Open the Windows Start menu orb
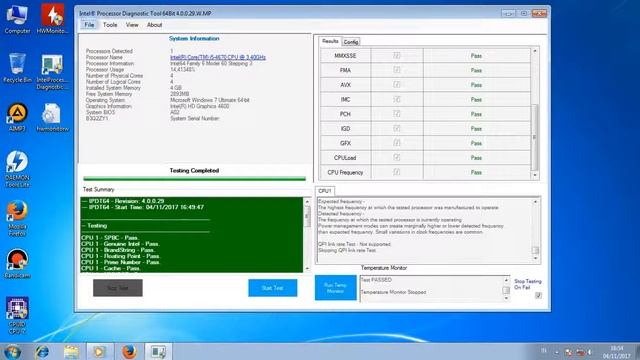Screen dimensions: 640x360 pyautogui.click(x=12, y=351)
